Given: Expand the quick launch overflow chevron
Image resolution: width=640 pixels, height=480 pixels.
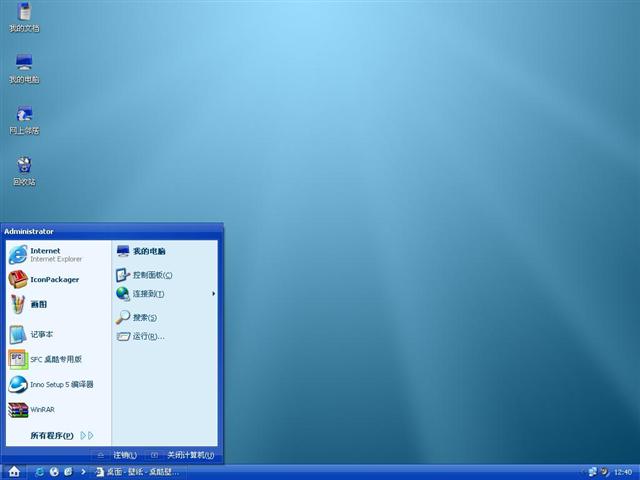Looking at the screenshot, I should pos(83,472).
